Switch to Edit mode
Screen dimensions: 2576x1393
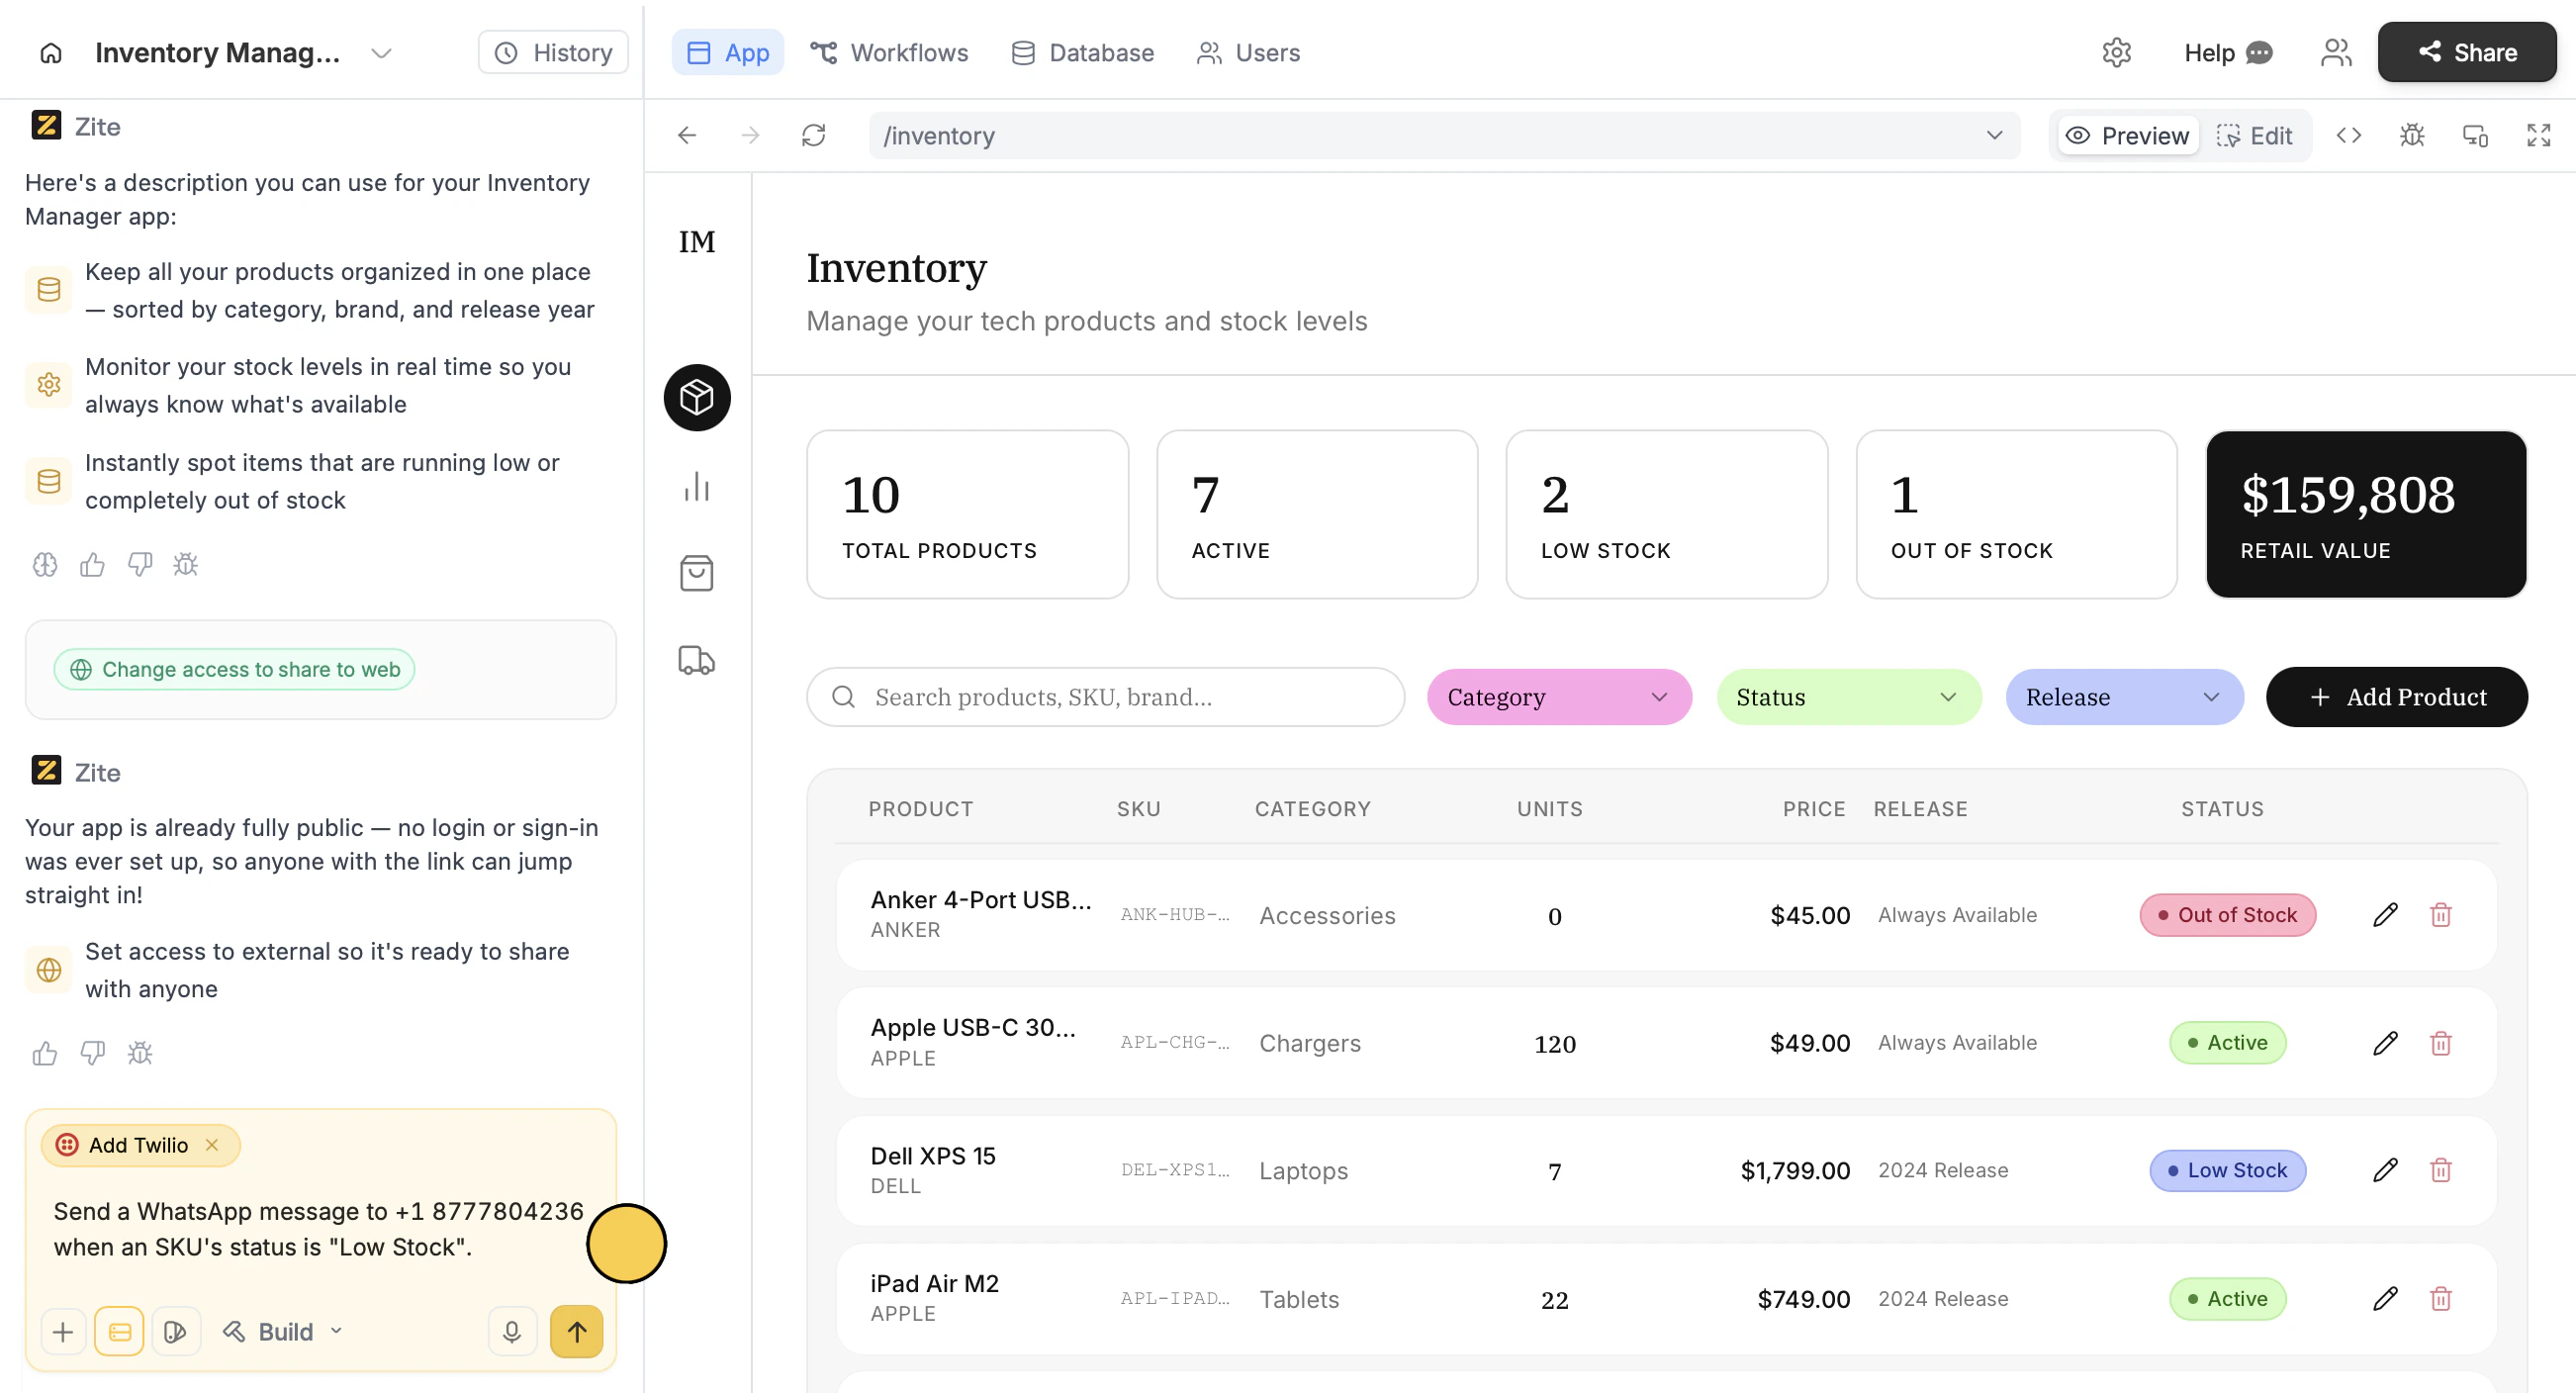coord(2255,135)
